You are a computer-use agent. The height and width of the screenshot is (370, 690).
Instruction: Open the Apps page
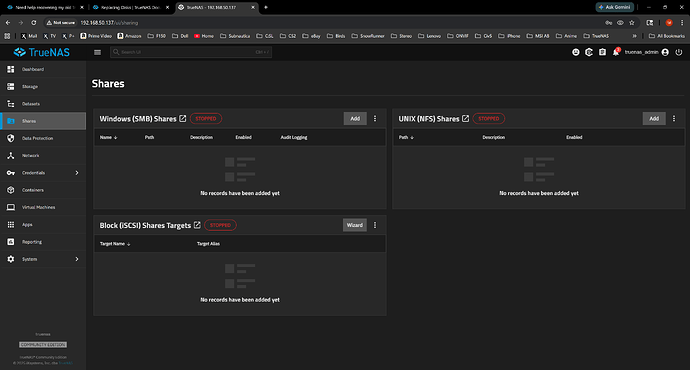(43, 224)
